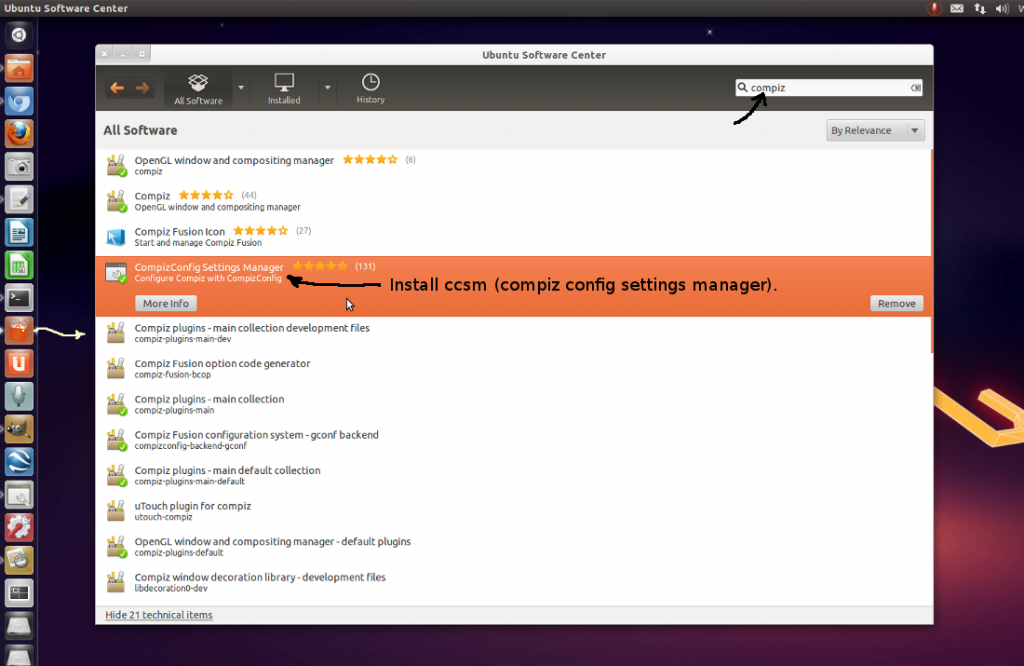
Task: Open LibreOffice Writer from the launcher
Action: click(x=19, y=232)
